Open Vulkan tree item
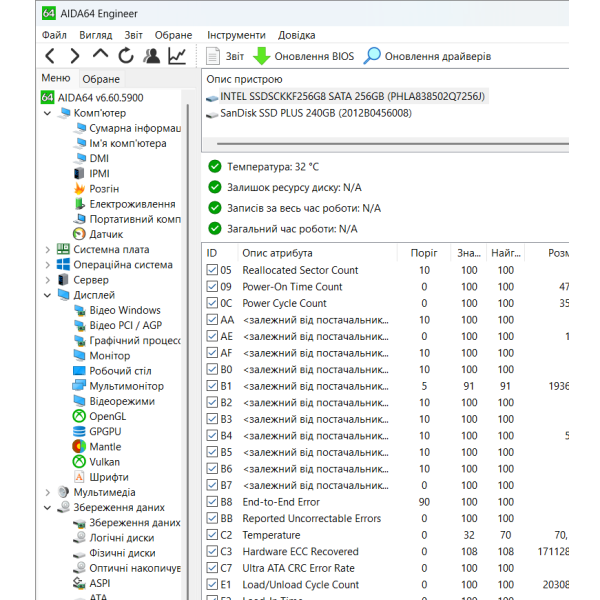Screen dimensions: 600x600 coord(96,462)
